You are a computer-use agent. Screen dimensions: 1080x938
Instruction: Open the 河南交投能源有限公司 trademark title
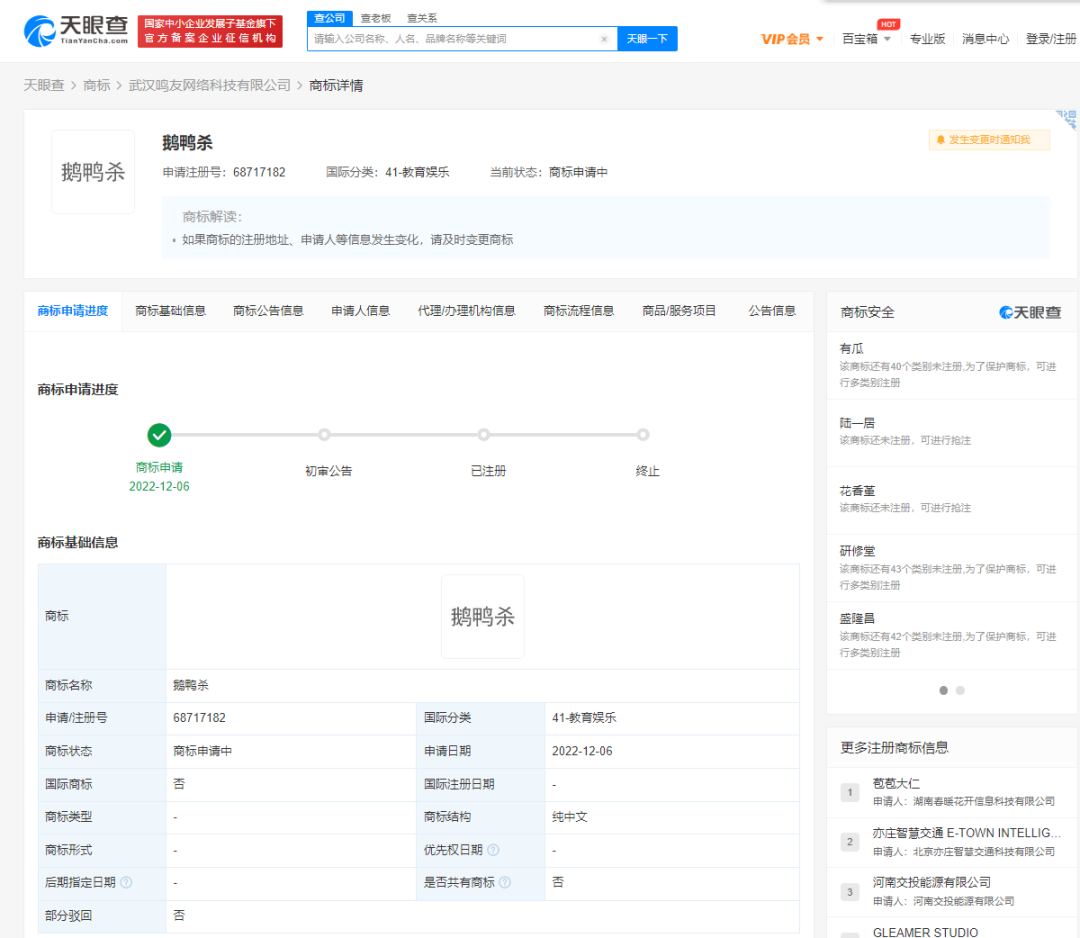pyautogui.click(x=931, y=882)
